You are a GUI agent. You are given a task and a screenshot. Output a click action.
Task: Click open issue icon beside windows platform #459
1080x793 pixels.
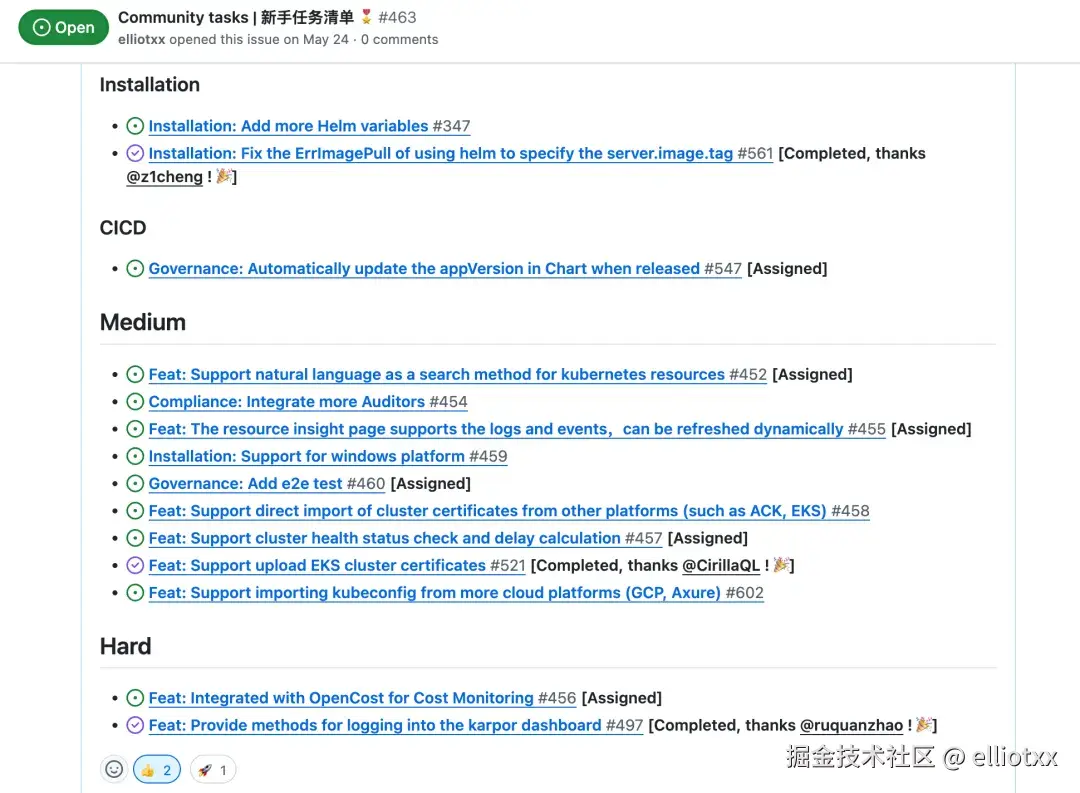pyautogui.click(x=136, y=456)
